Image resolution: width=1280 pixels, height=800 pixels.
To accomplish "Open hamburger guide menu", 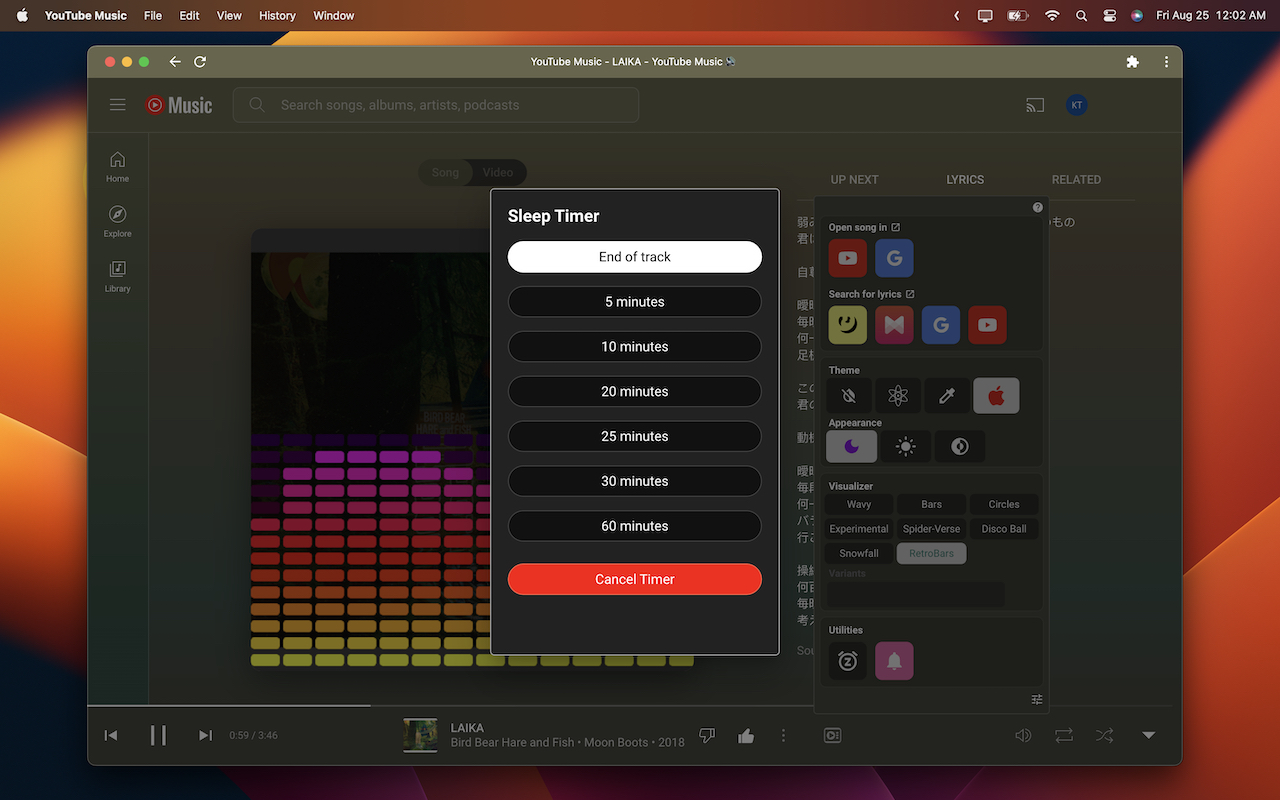I will [118, 105].
